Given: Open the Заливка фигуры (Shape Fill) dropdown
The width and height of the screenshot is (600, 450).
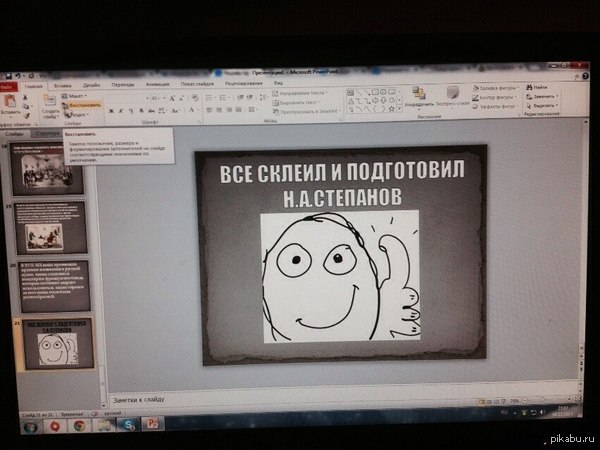Looking at the screenshot, I should point(494,89).
